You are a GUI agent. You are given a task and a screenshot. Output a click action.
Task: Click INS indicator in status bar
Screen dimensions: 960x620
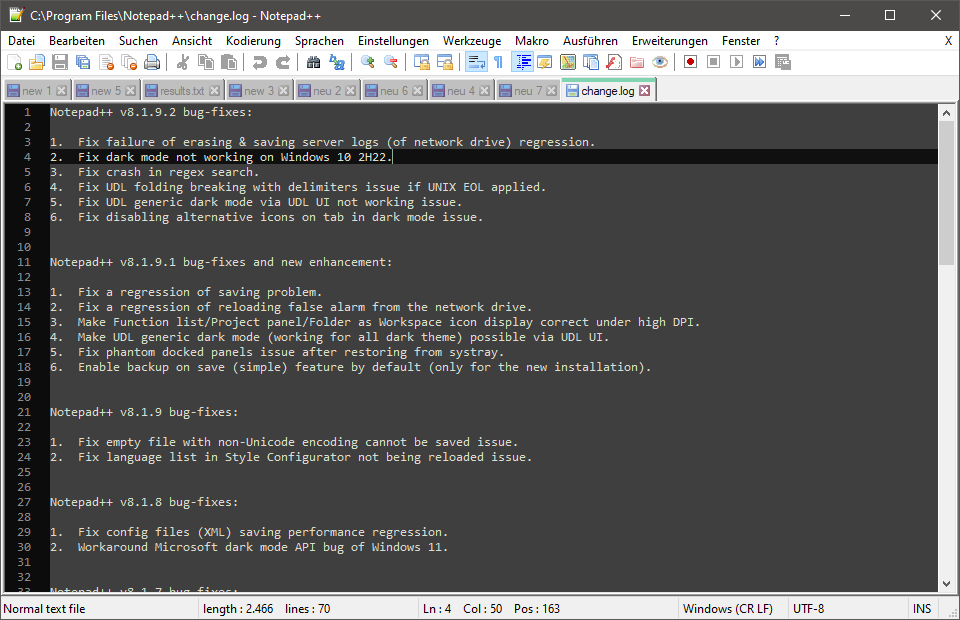click(x=921, y=609)
